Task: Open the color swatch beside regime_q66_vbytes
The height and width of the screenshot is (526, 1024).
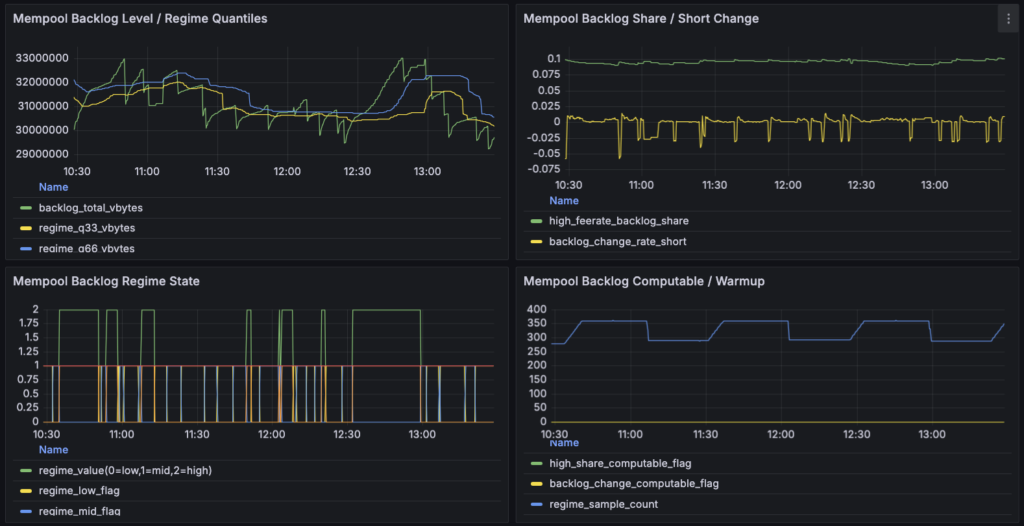Action: [x=26, y=248]
